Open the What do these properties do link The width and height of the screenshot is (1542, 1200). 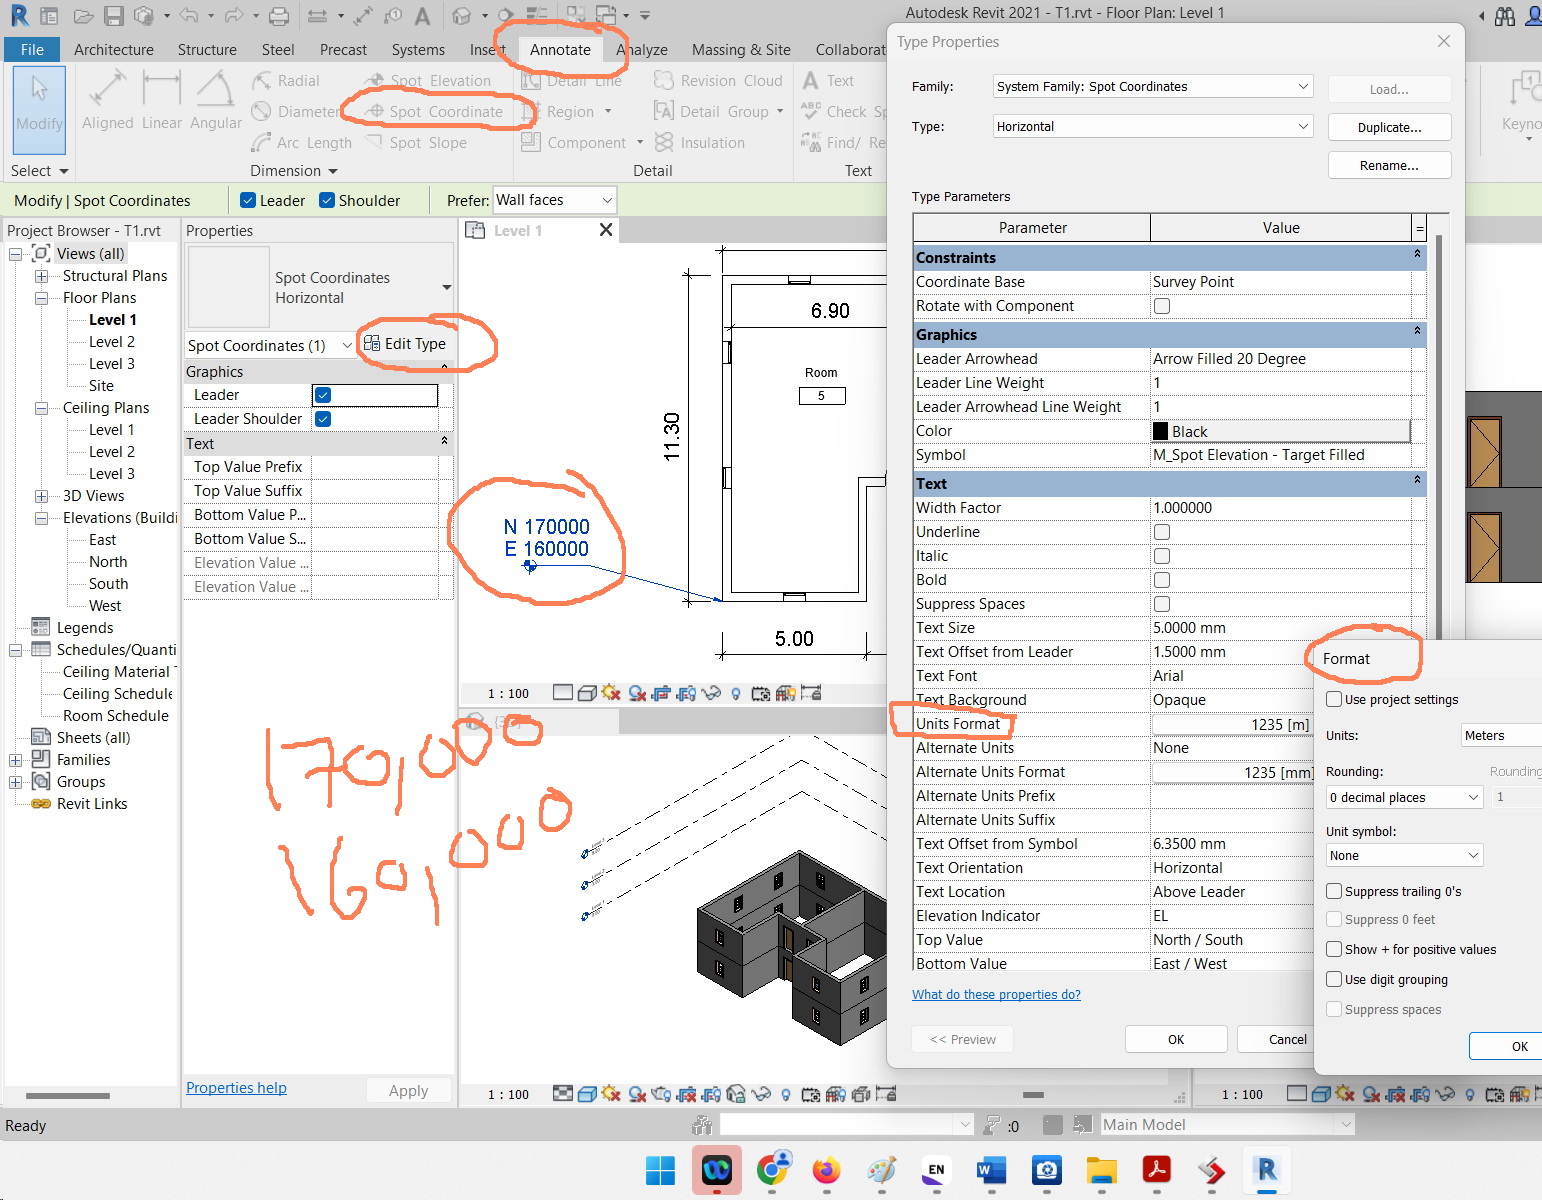click(996, 994)
